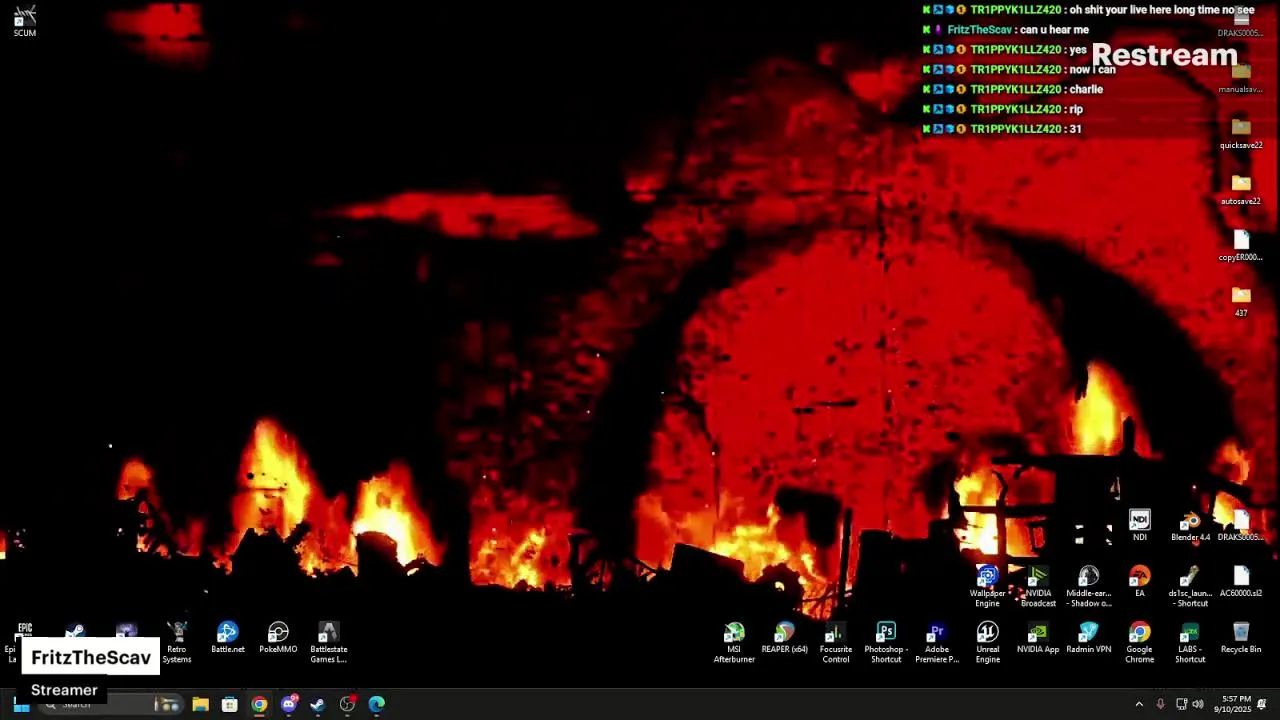The height and width of the screenshot is (720, 1280).
Task: Open the LABS shortcut on the desktop
Action: tap(1190, 642)
